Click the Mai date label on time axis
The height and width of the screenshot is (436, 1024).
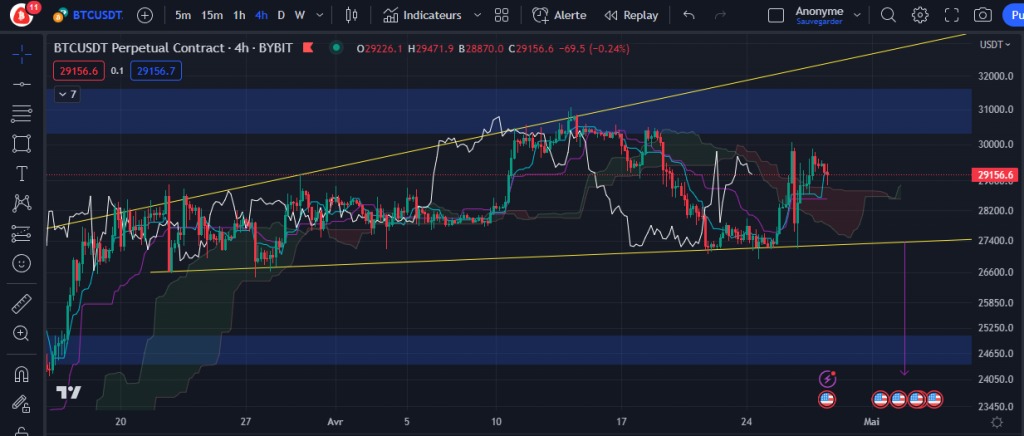pos(871,422)
